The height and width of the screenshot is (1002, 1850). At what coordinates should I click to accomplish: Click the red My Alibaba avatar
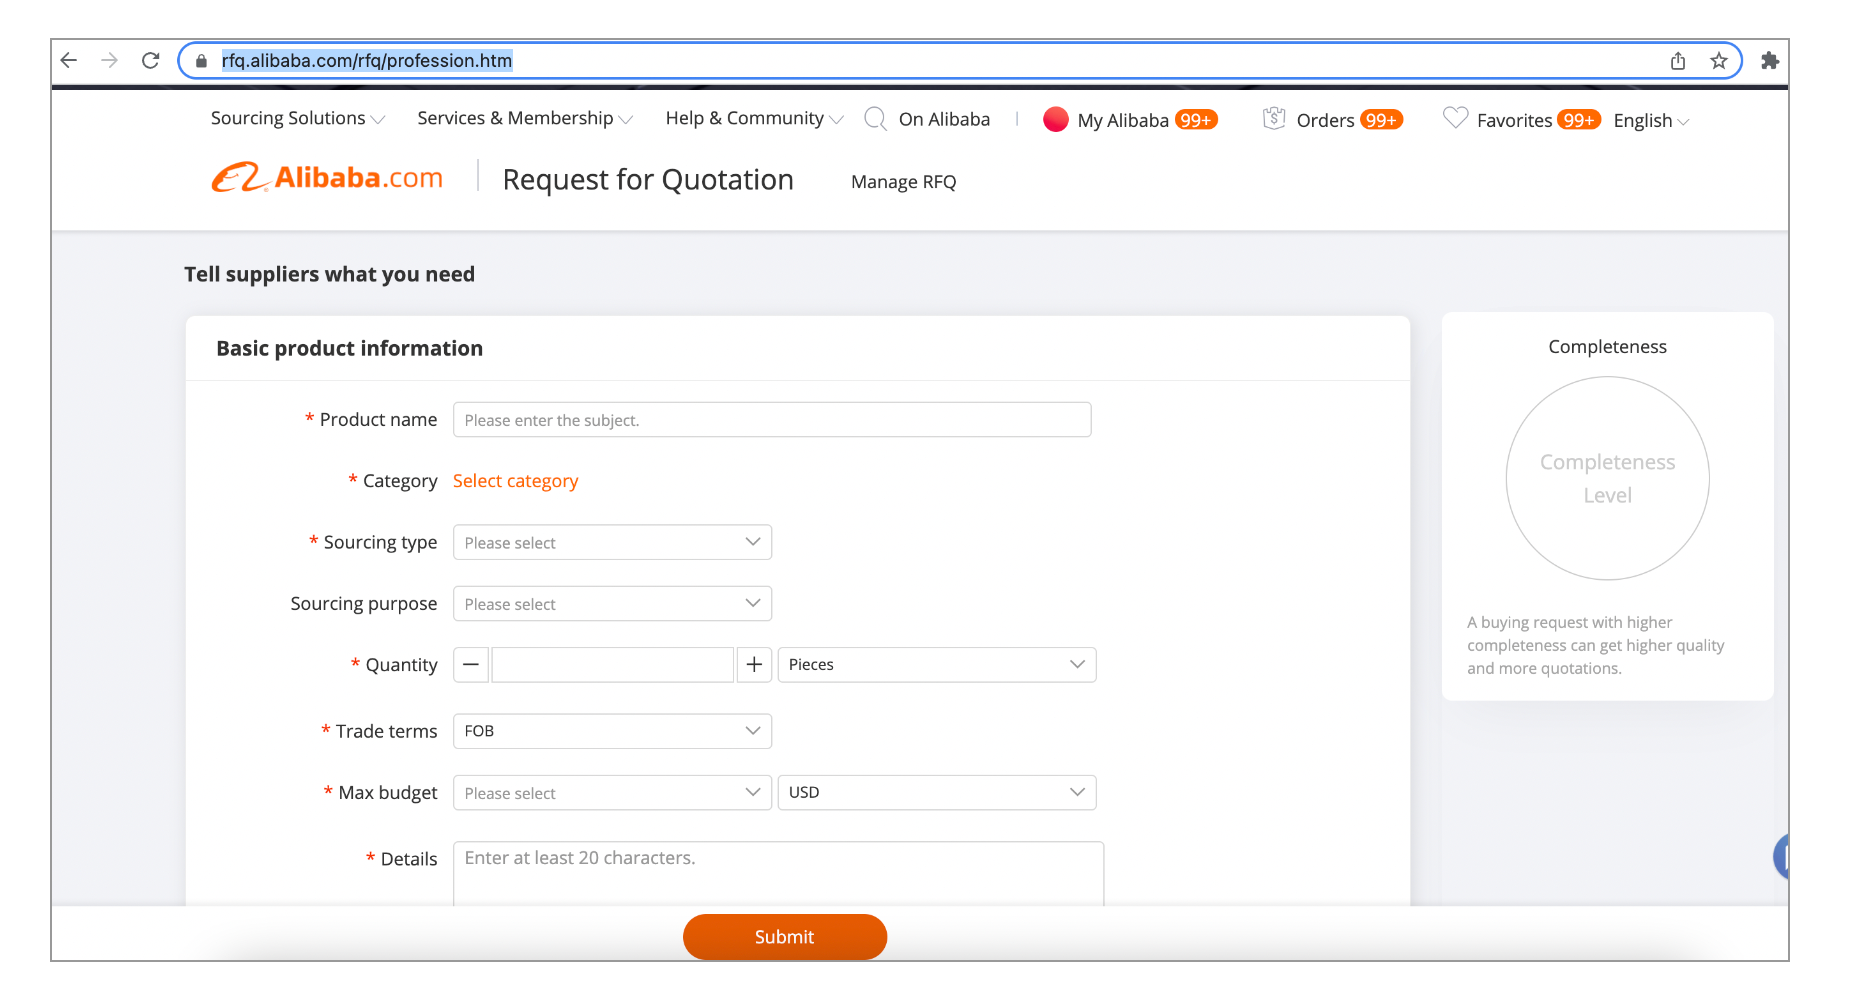click(x=1056, y=119)
